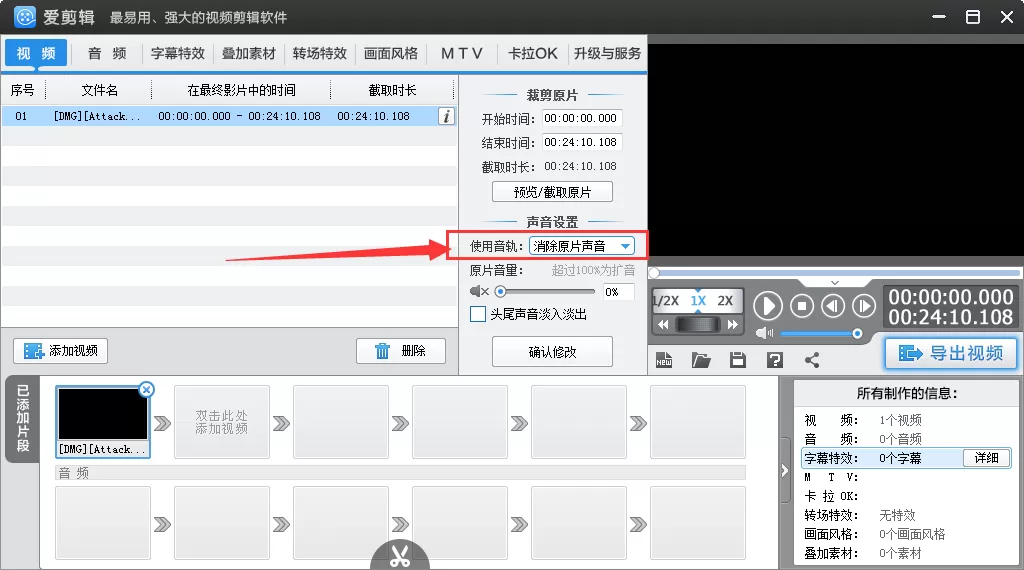Click the 爱剪辑 app logo

(25, 17)
